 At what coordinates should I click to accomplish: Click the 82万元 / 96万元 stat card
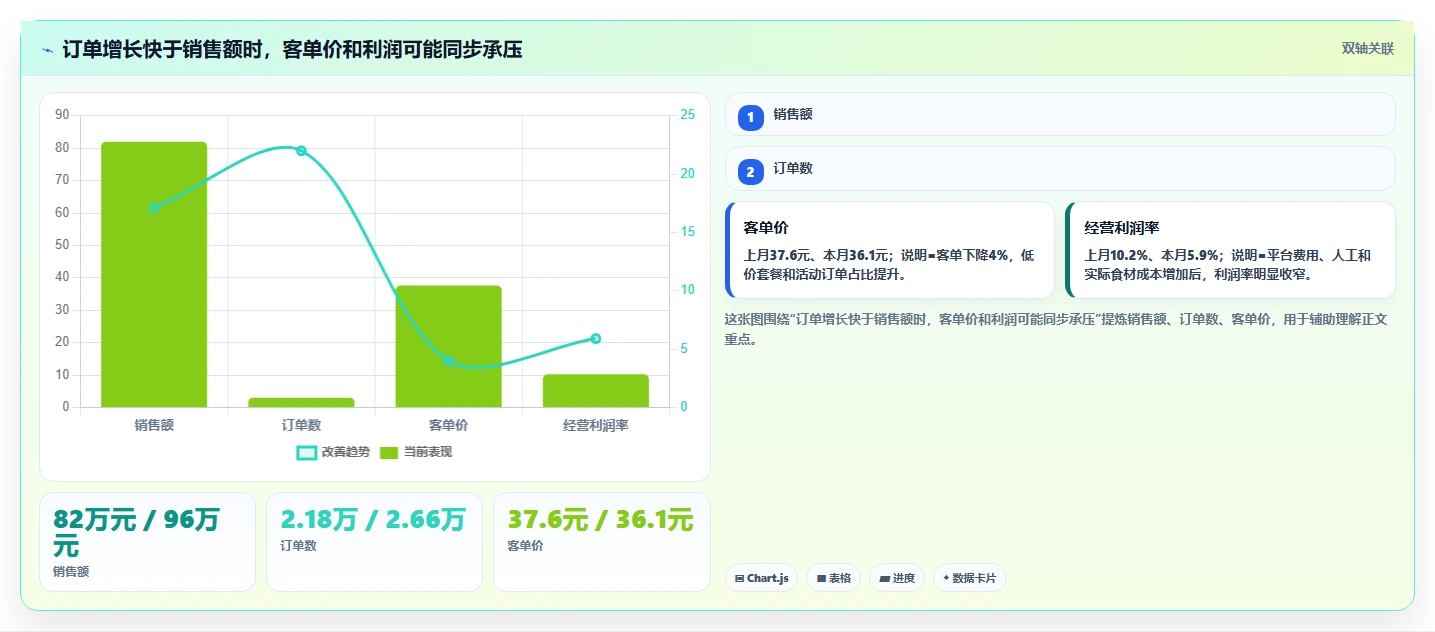tap(147, 542)
